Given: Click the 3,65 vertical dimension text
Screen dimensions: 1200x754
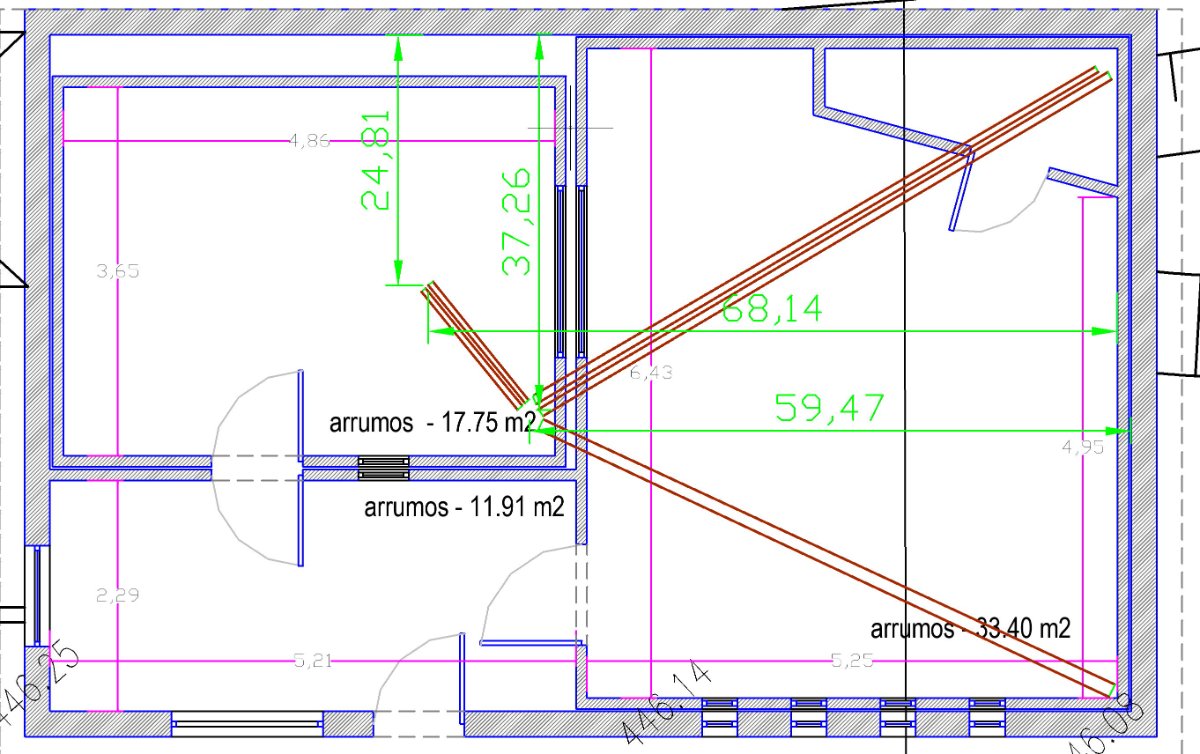Looking at the screenshot, I should (x=117, y=271).
